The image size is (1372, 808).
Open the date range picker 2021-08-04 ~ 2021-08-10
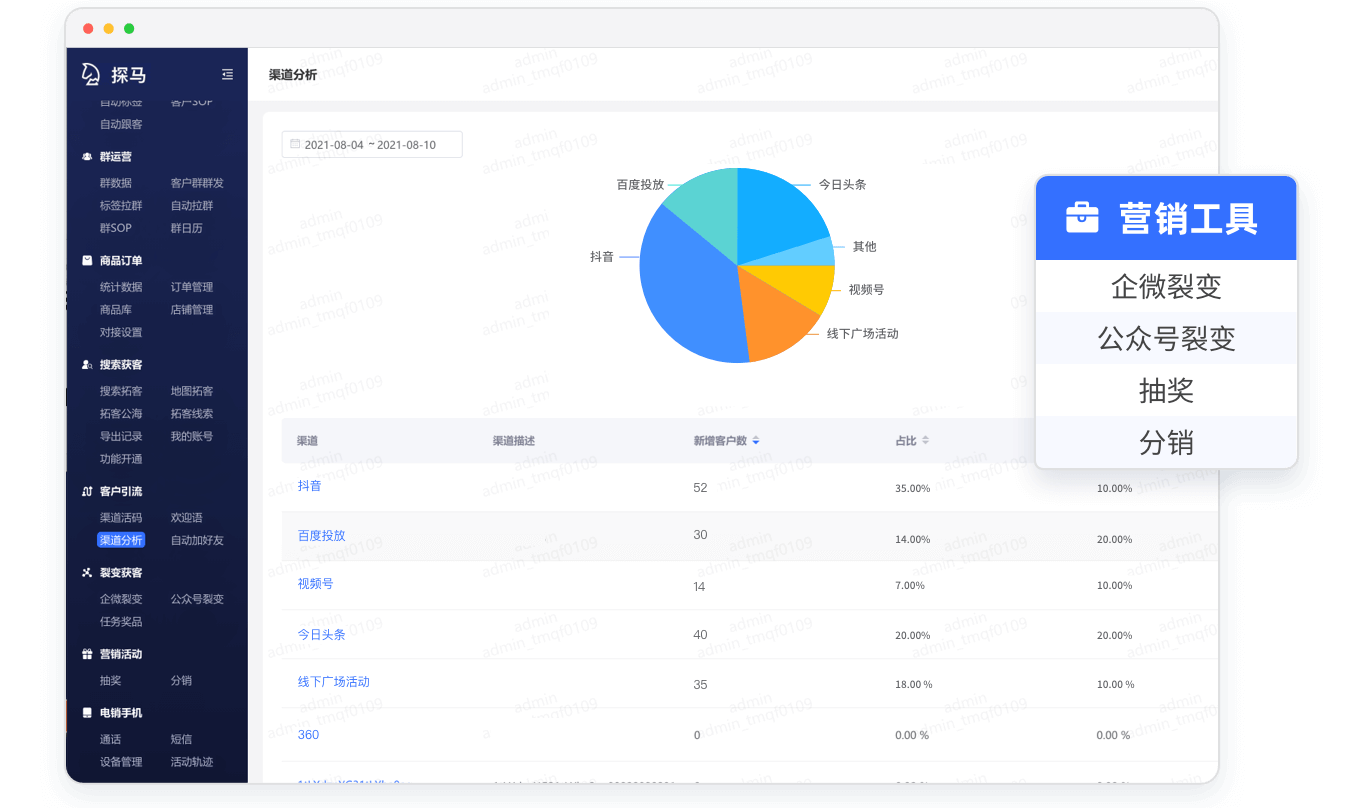372,144
